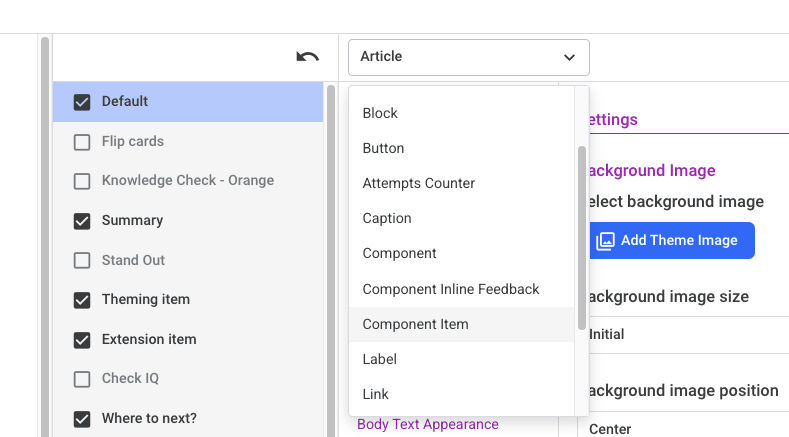Viewport: 789px width, 437px height.
Task: Select the Default preset row label
Action: pyautogui.click(x=125, y=102)
